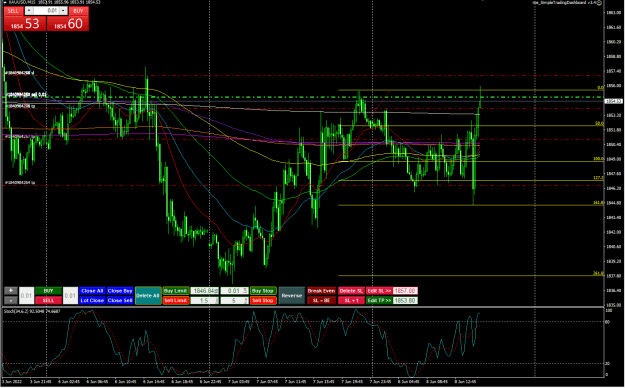Click the red dashboard SELL button
This screenshot has width=625, height=388.
click(48, 300)
